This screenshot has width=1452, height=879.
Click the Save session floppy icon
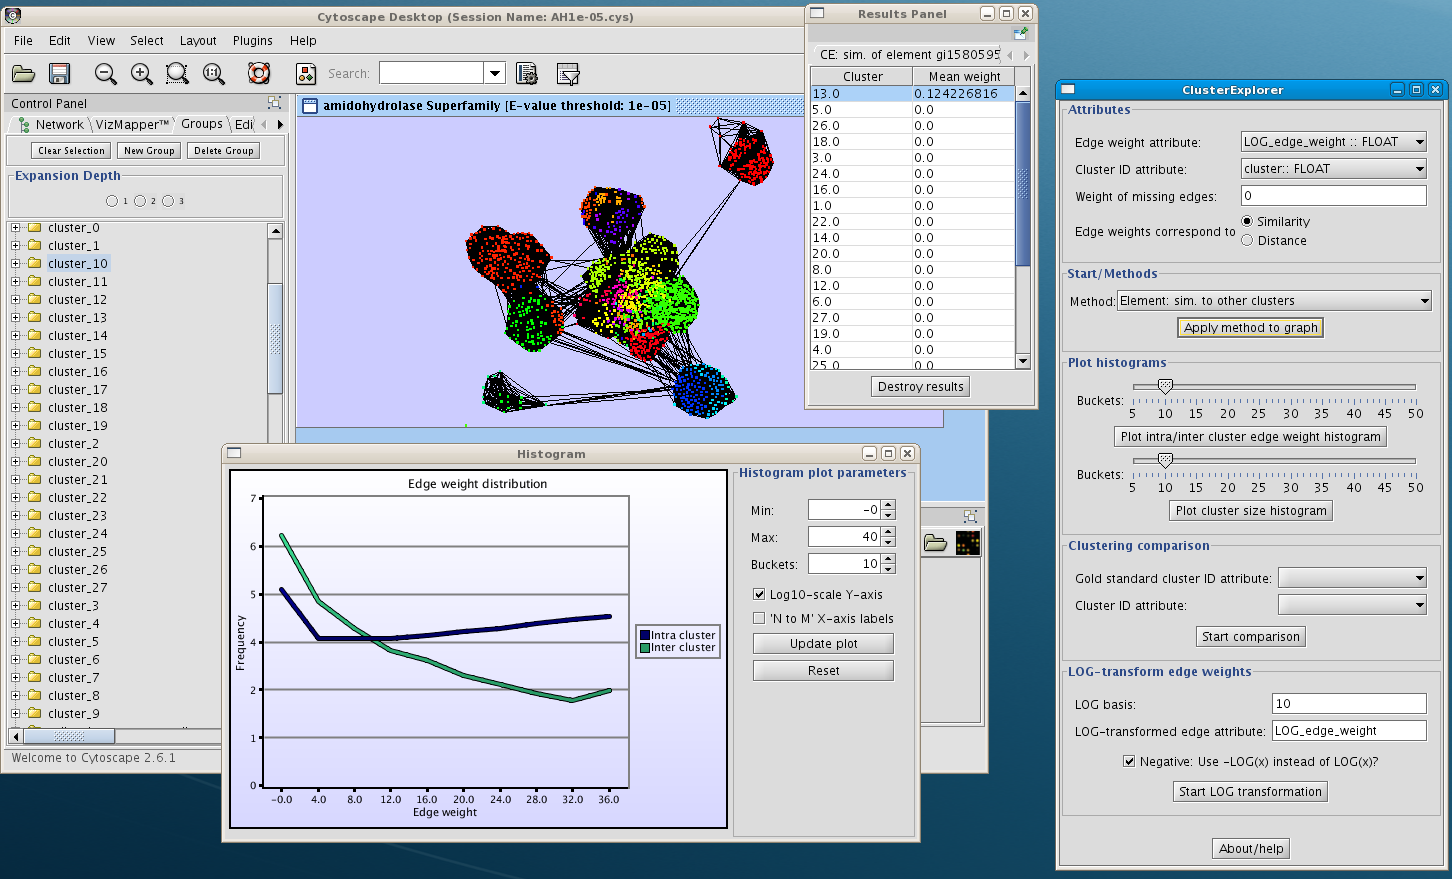59,73
